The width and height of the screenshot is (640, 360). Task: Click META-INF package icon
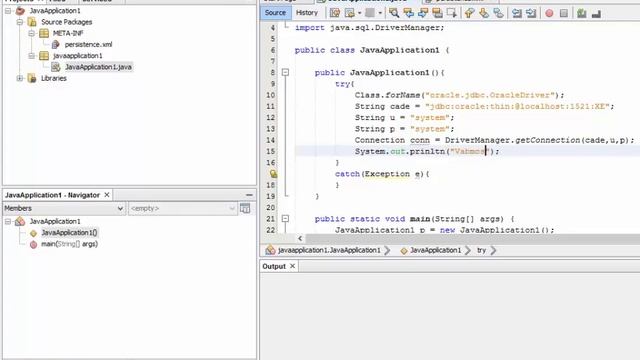pyautogui.click(x=44, y=33)
